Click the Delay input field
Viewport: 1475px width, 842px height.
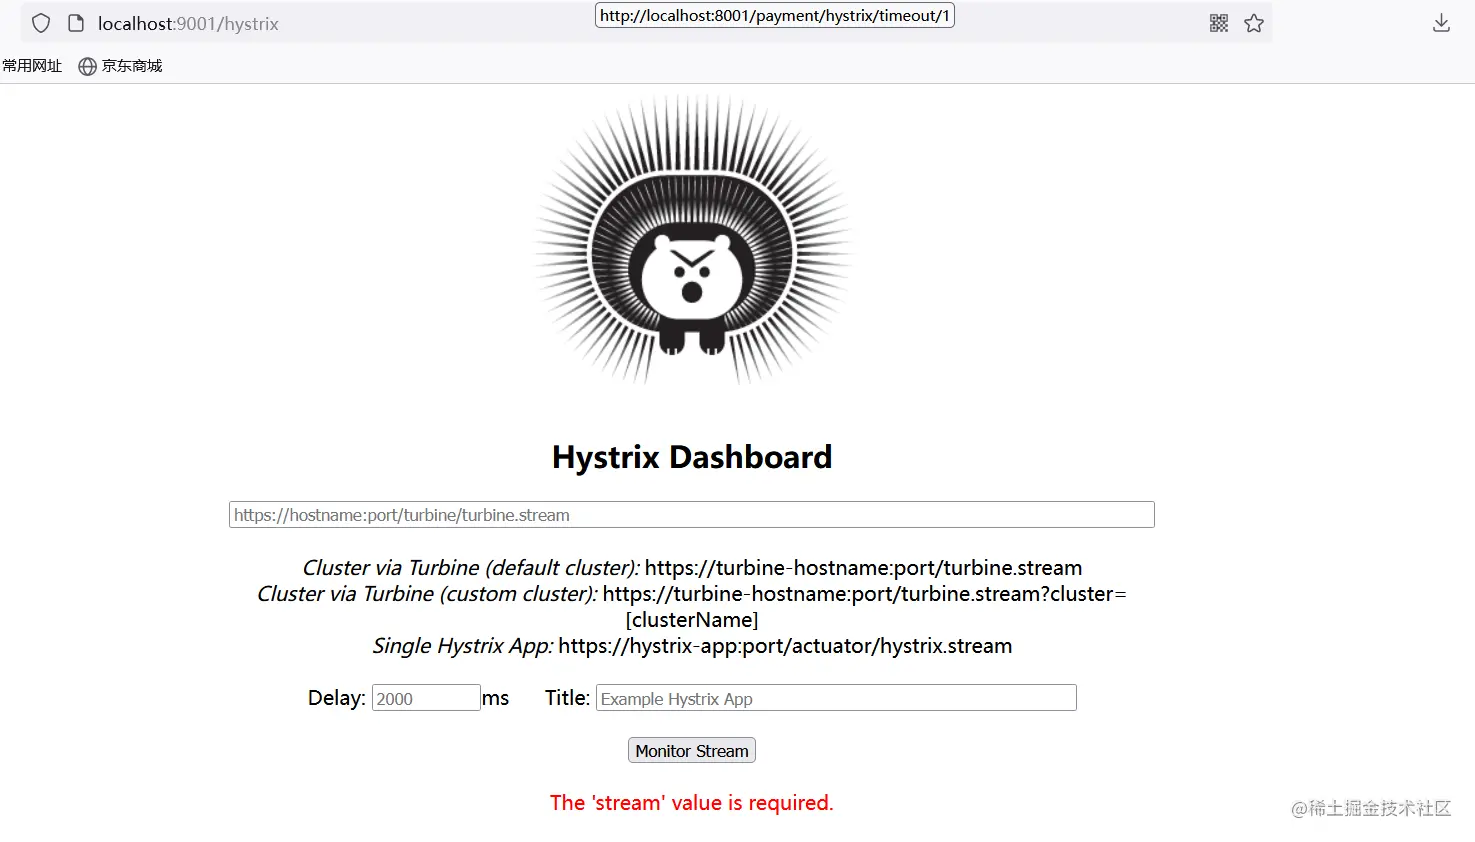[426, 698]
